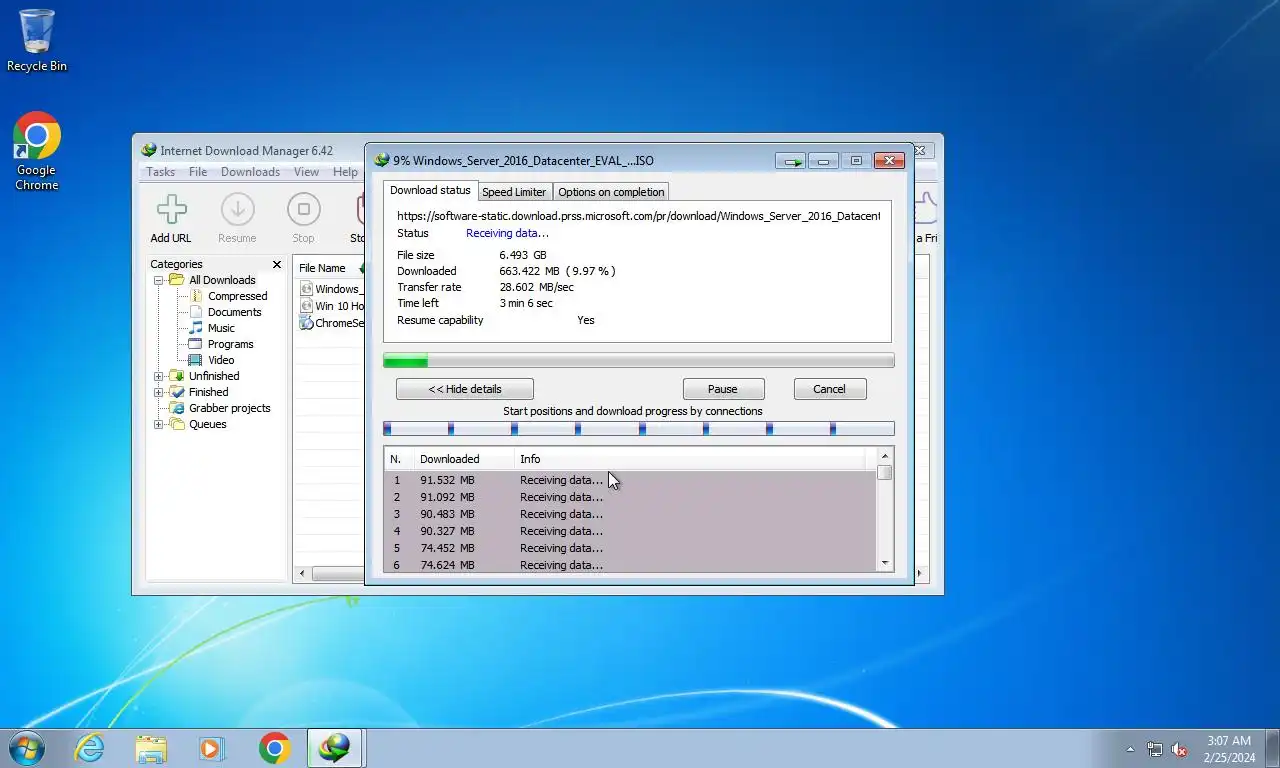This screenshot has width=1280, height=768.
Task: Click the download URL text in dialog
Action: 638,215
